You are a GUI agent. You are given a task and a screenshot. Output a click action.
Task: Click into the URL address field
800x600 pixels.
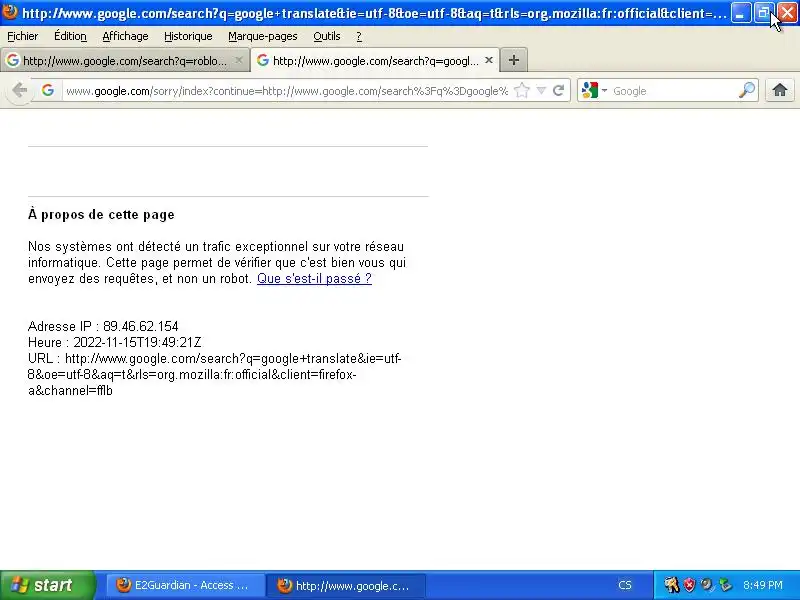click(287, 91)
